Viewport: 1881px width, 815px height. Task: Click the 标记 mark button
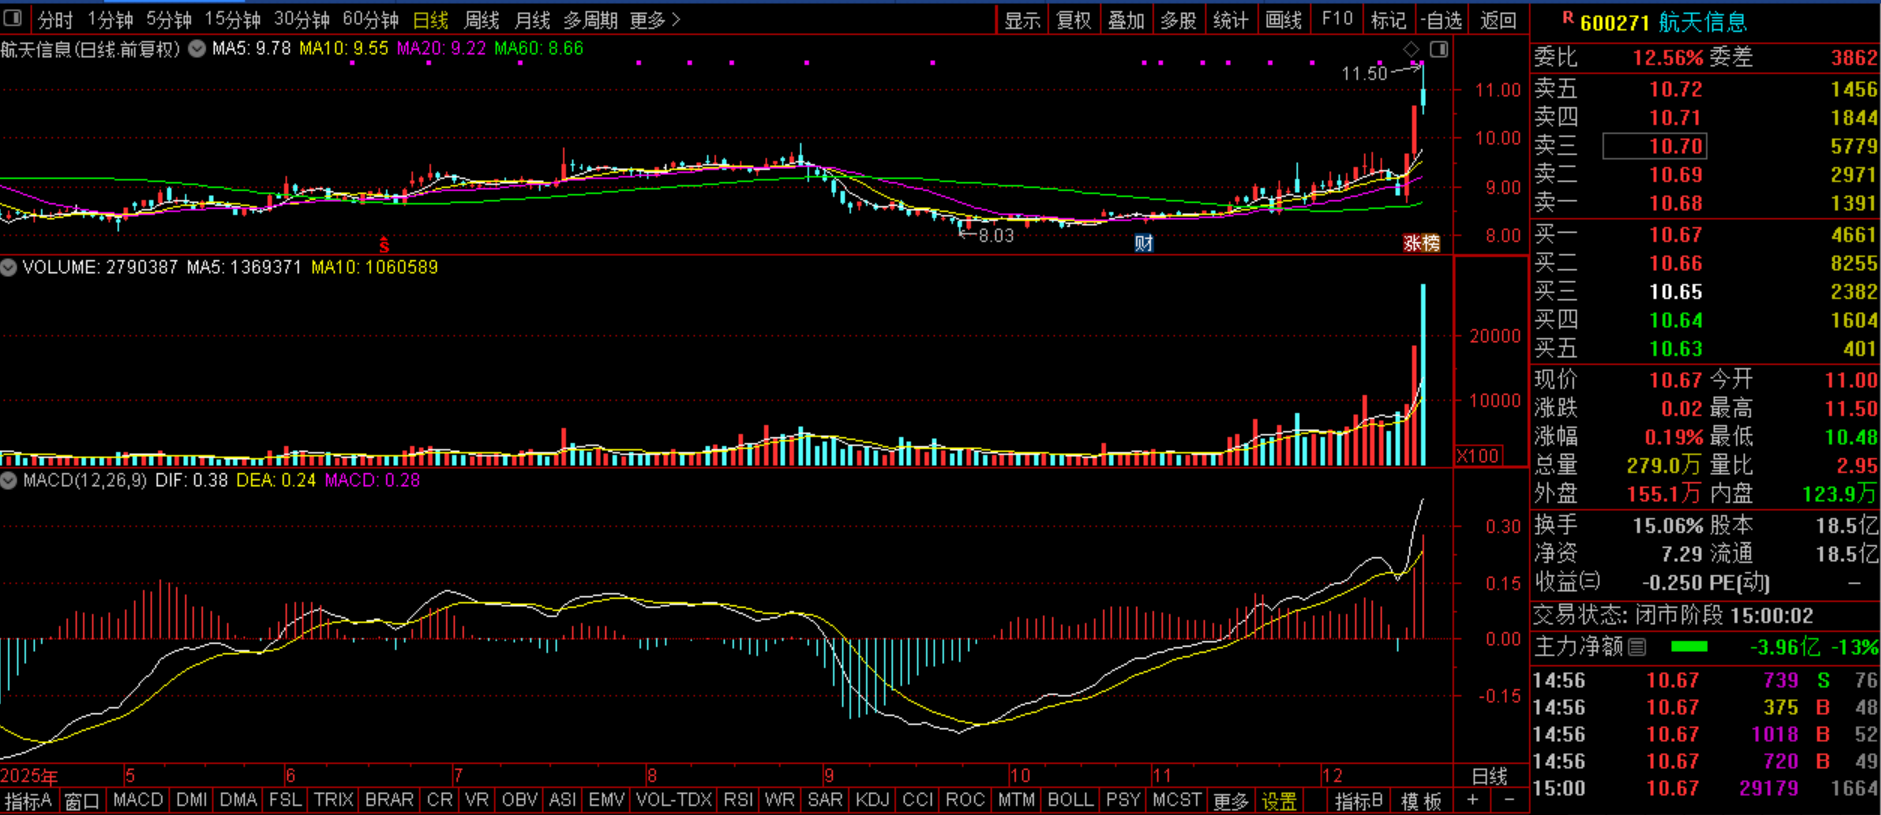(1388, 20)
